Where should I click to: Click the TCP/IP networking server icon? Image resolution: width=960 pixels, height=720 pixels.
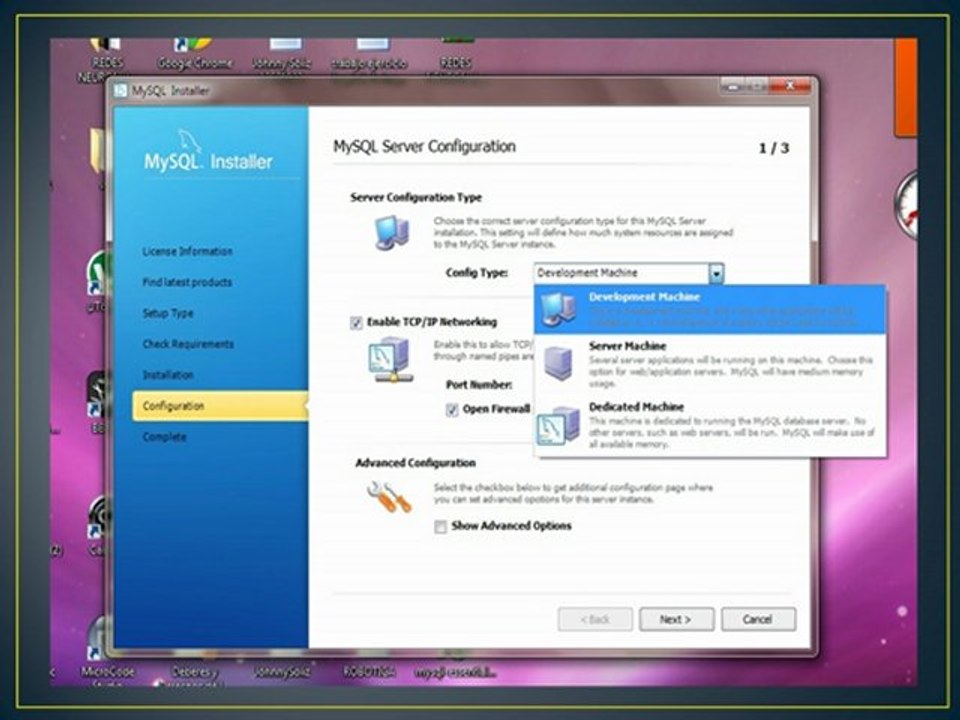click(390, 361)
